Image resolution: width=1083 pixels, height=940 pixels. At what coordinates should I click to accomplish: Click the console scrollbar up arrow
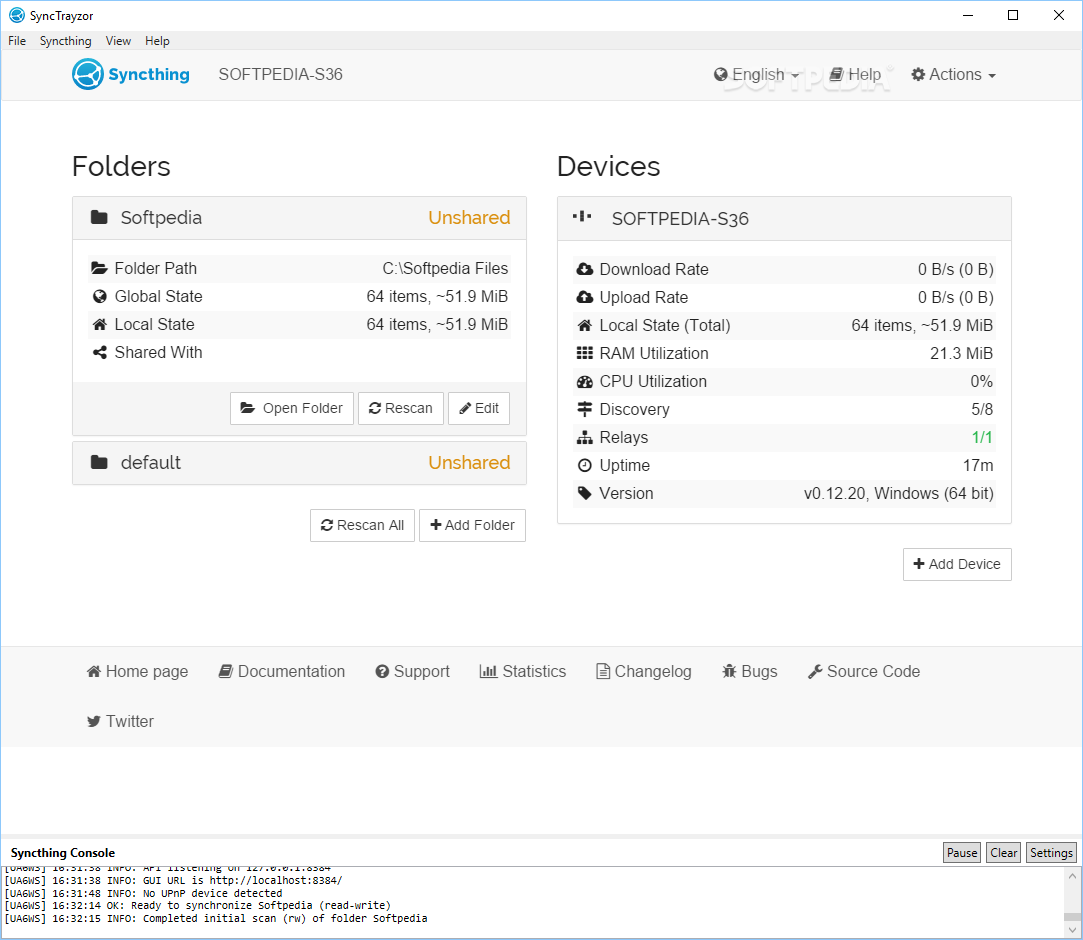tap(1072, 876)
